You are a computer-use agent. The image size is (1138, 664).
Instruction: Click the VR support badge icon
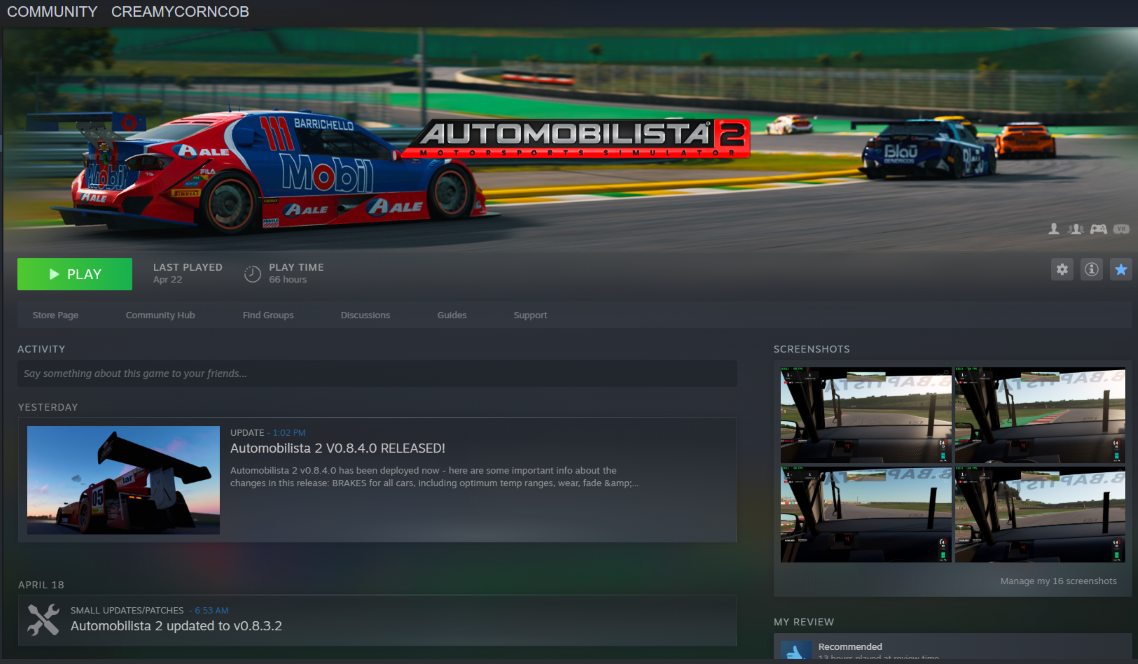tap(1121, 229)
